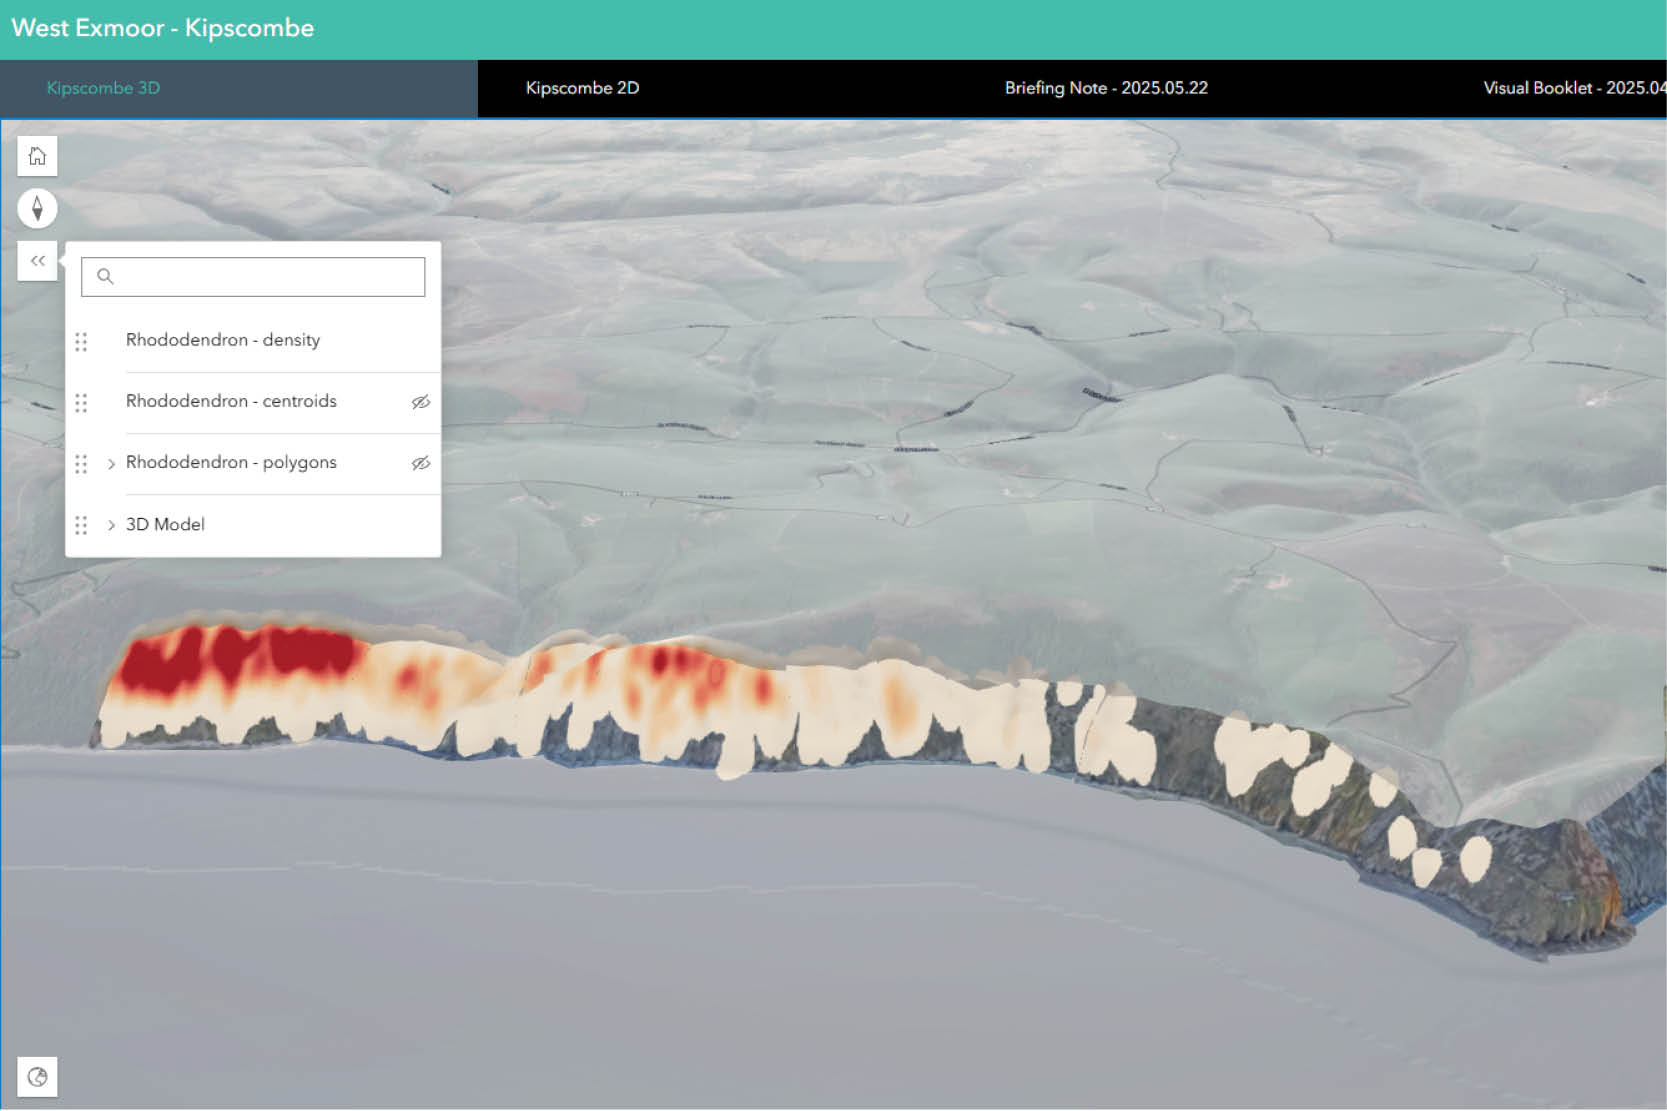This screenshot has height=1111, width=1667.
Task: Grab the Rhododendron - density drag handle
Action: [x=81, y=342]
